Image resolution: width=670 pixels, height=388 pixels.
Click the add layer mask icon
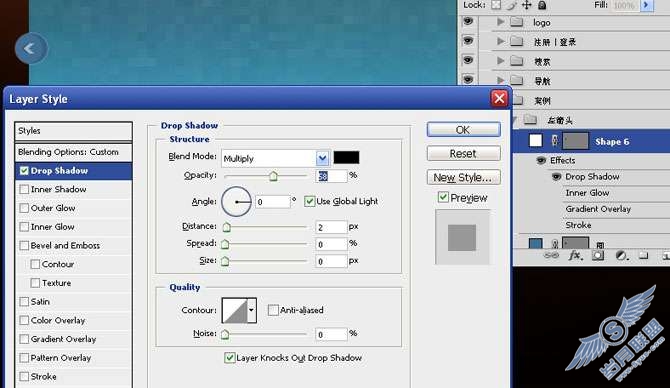(x=598, y=256)
